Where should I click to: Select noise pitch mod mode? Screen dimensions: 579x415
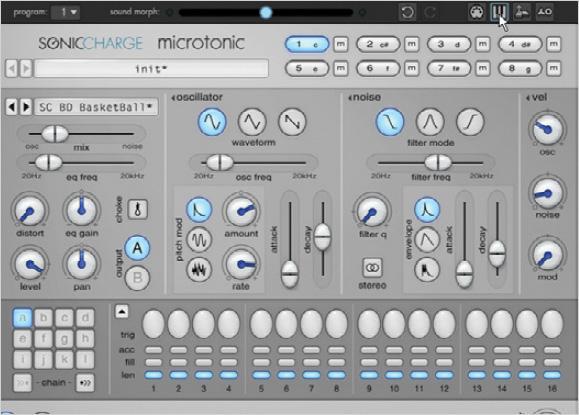pyautogui.click(x=199, y=270)
